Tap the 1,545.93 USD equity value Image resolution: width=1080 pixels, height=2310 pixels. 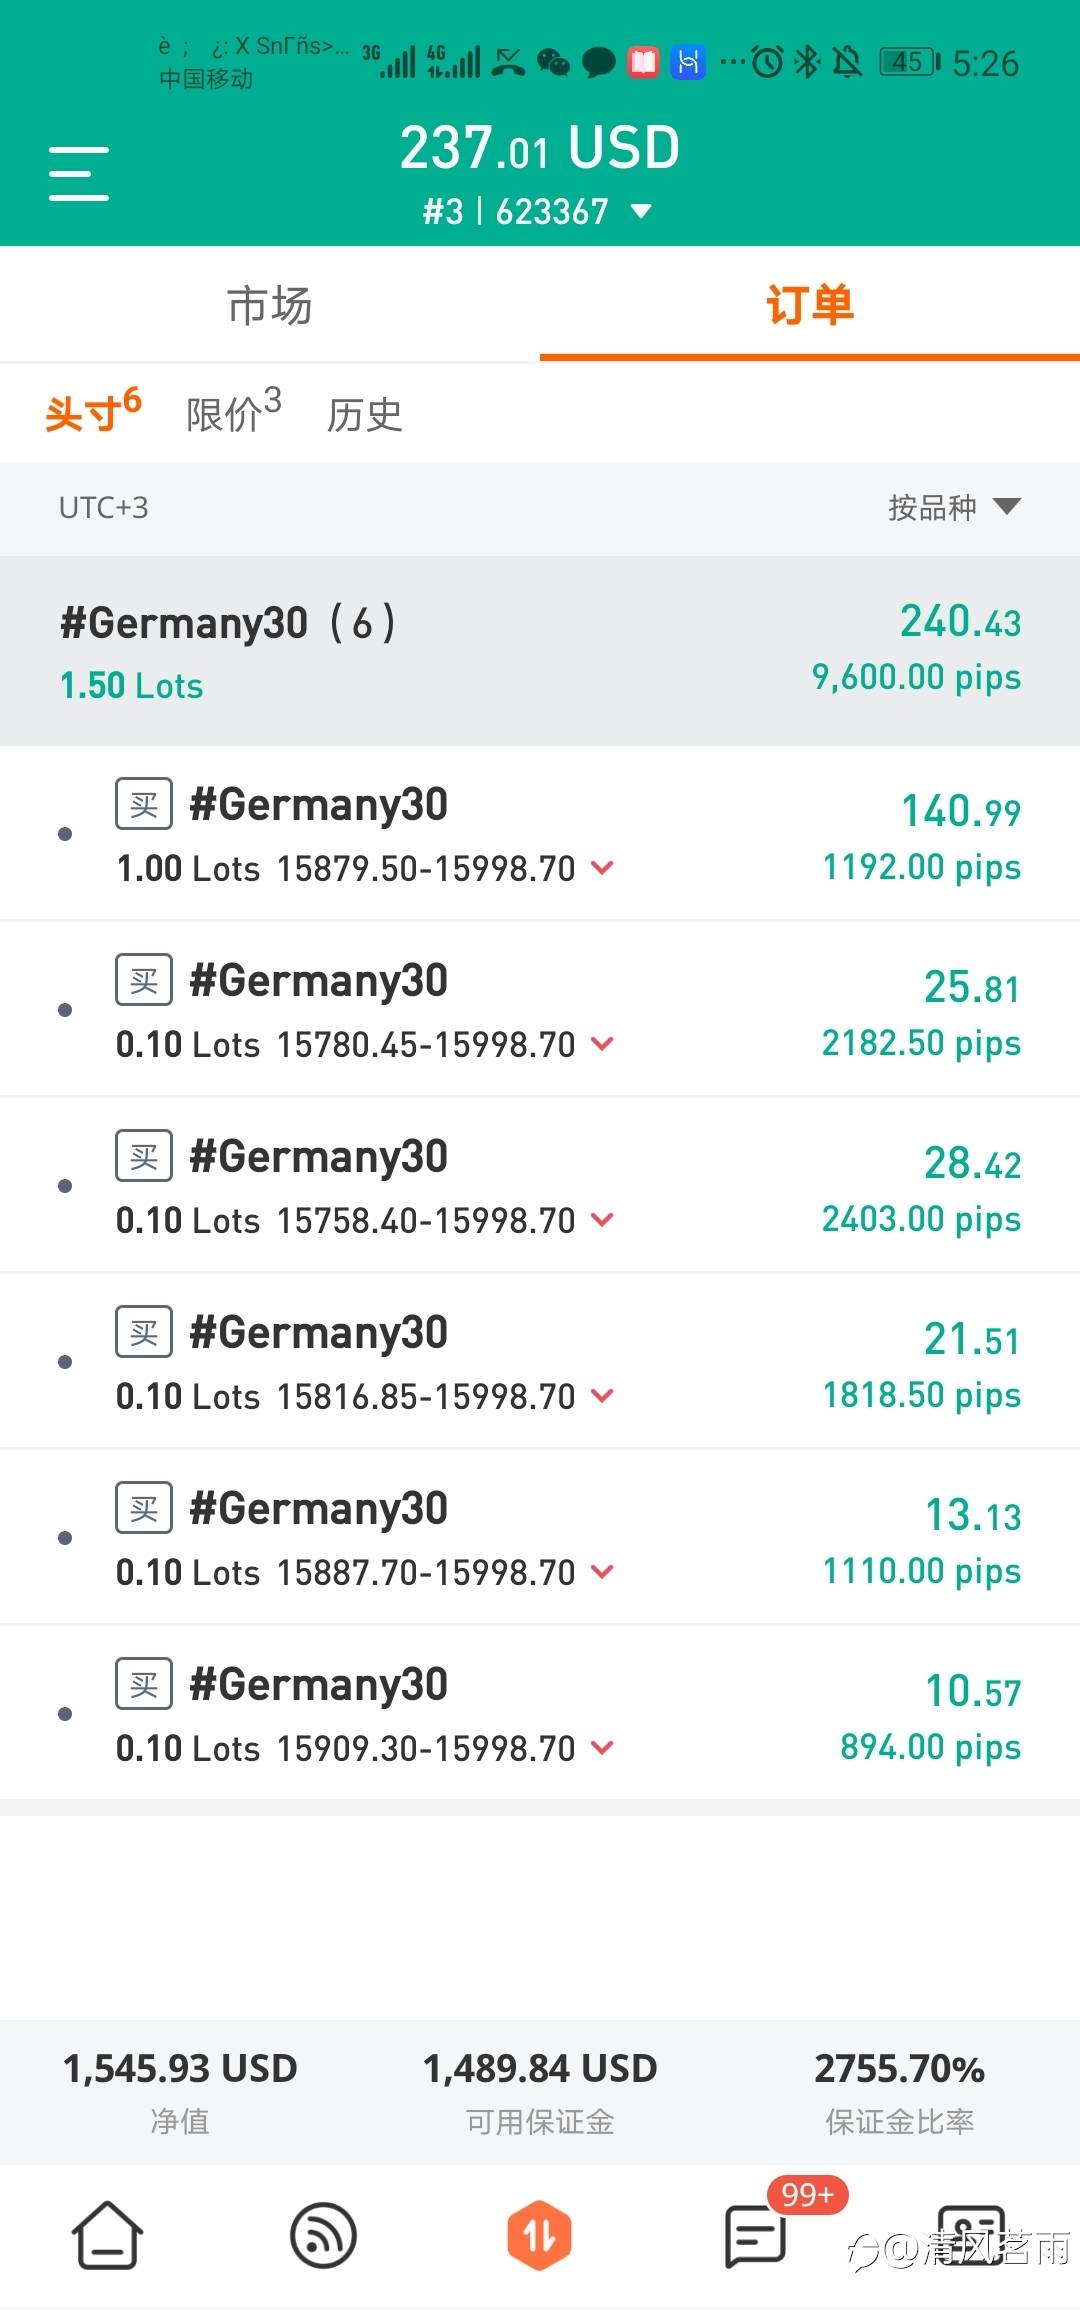(x=180, y=2068)
